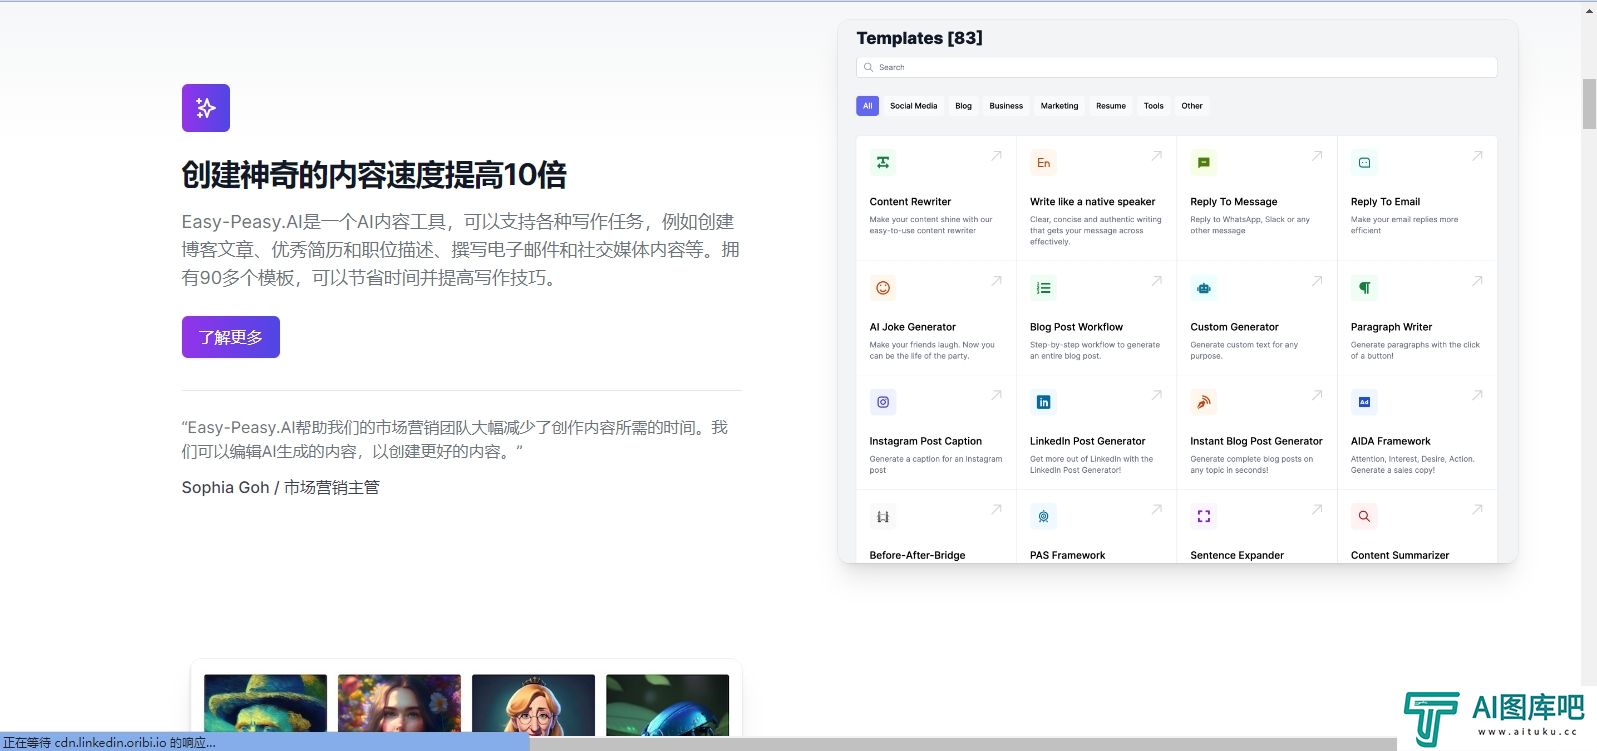This screenshot has height=751, width=1597.
Task: Select the Tools filter tab
Action: click(x=1154, y=106)
